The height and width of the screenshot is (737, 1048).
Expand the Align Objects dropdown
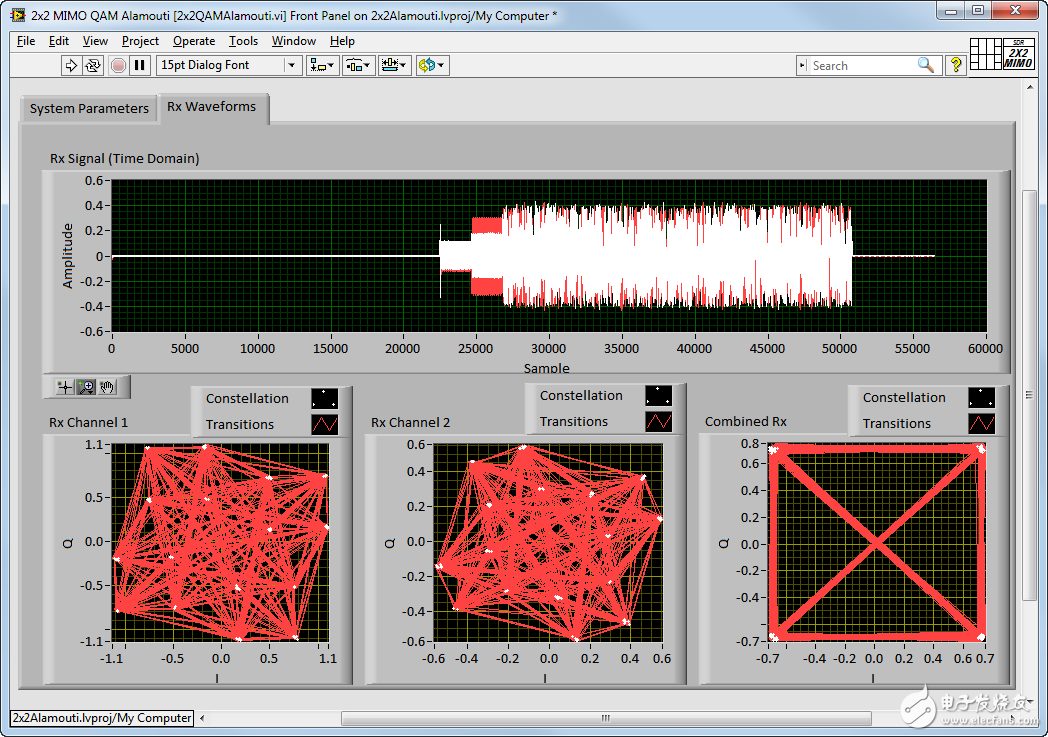click(x=323, y=65)
